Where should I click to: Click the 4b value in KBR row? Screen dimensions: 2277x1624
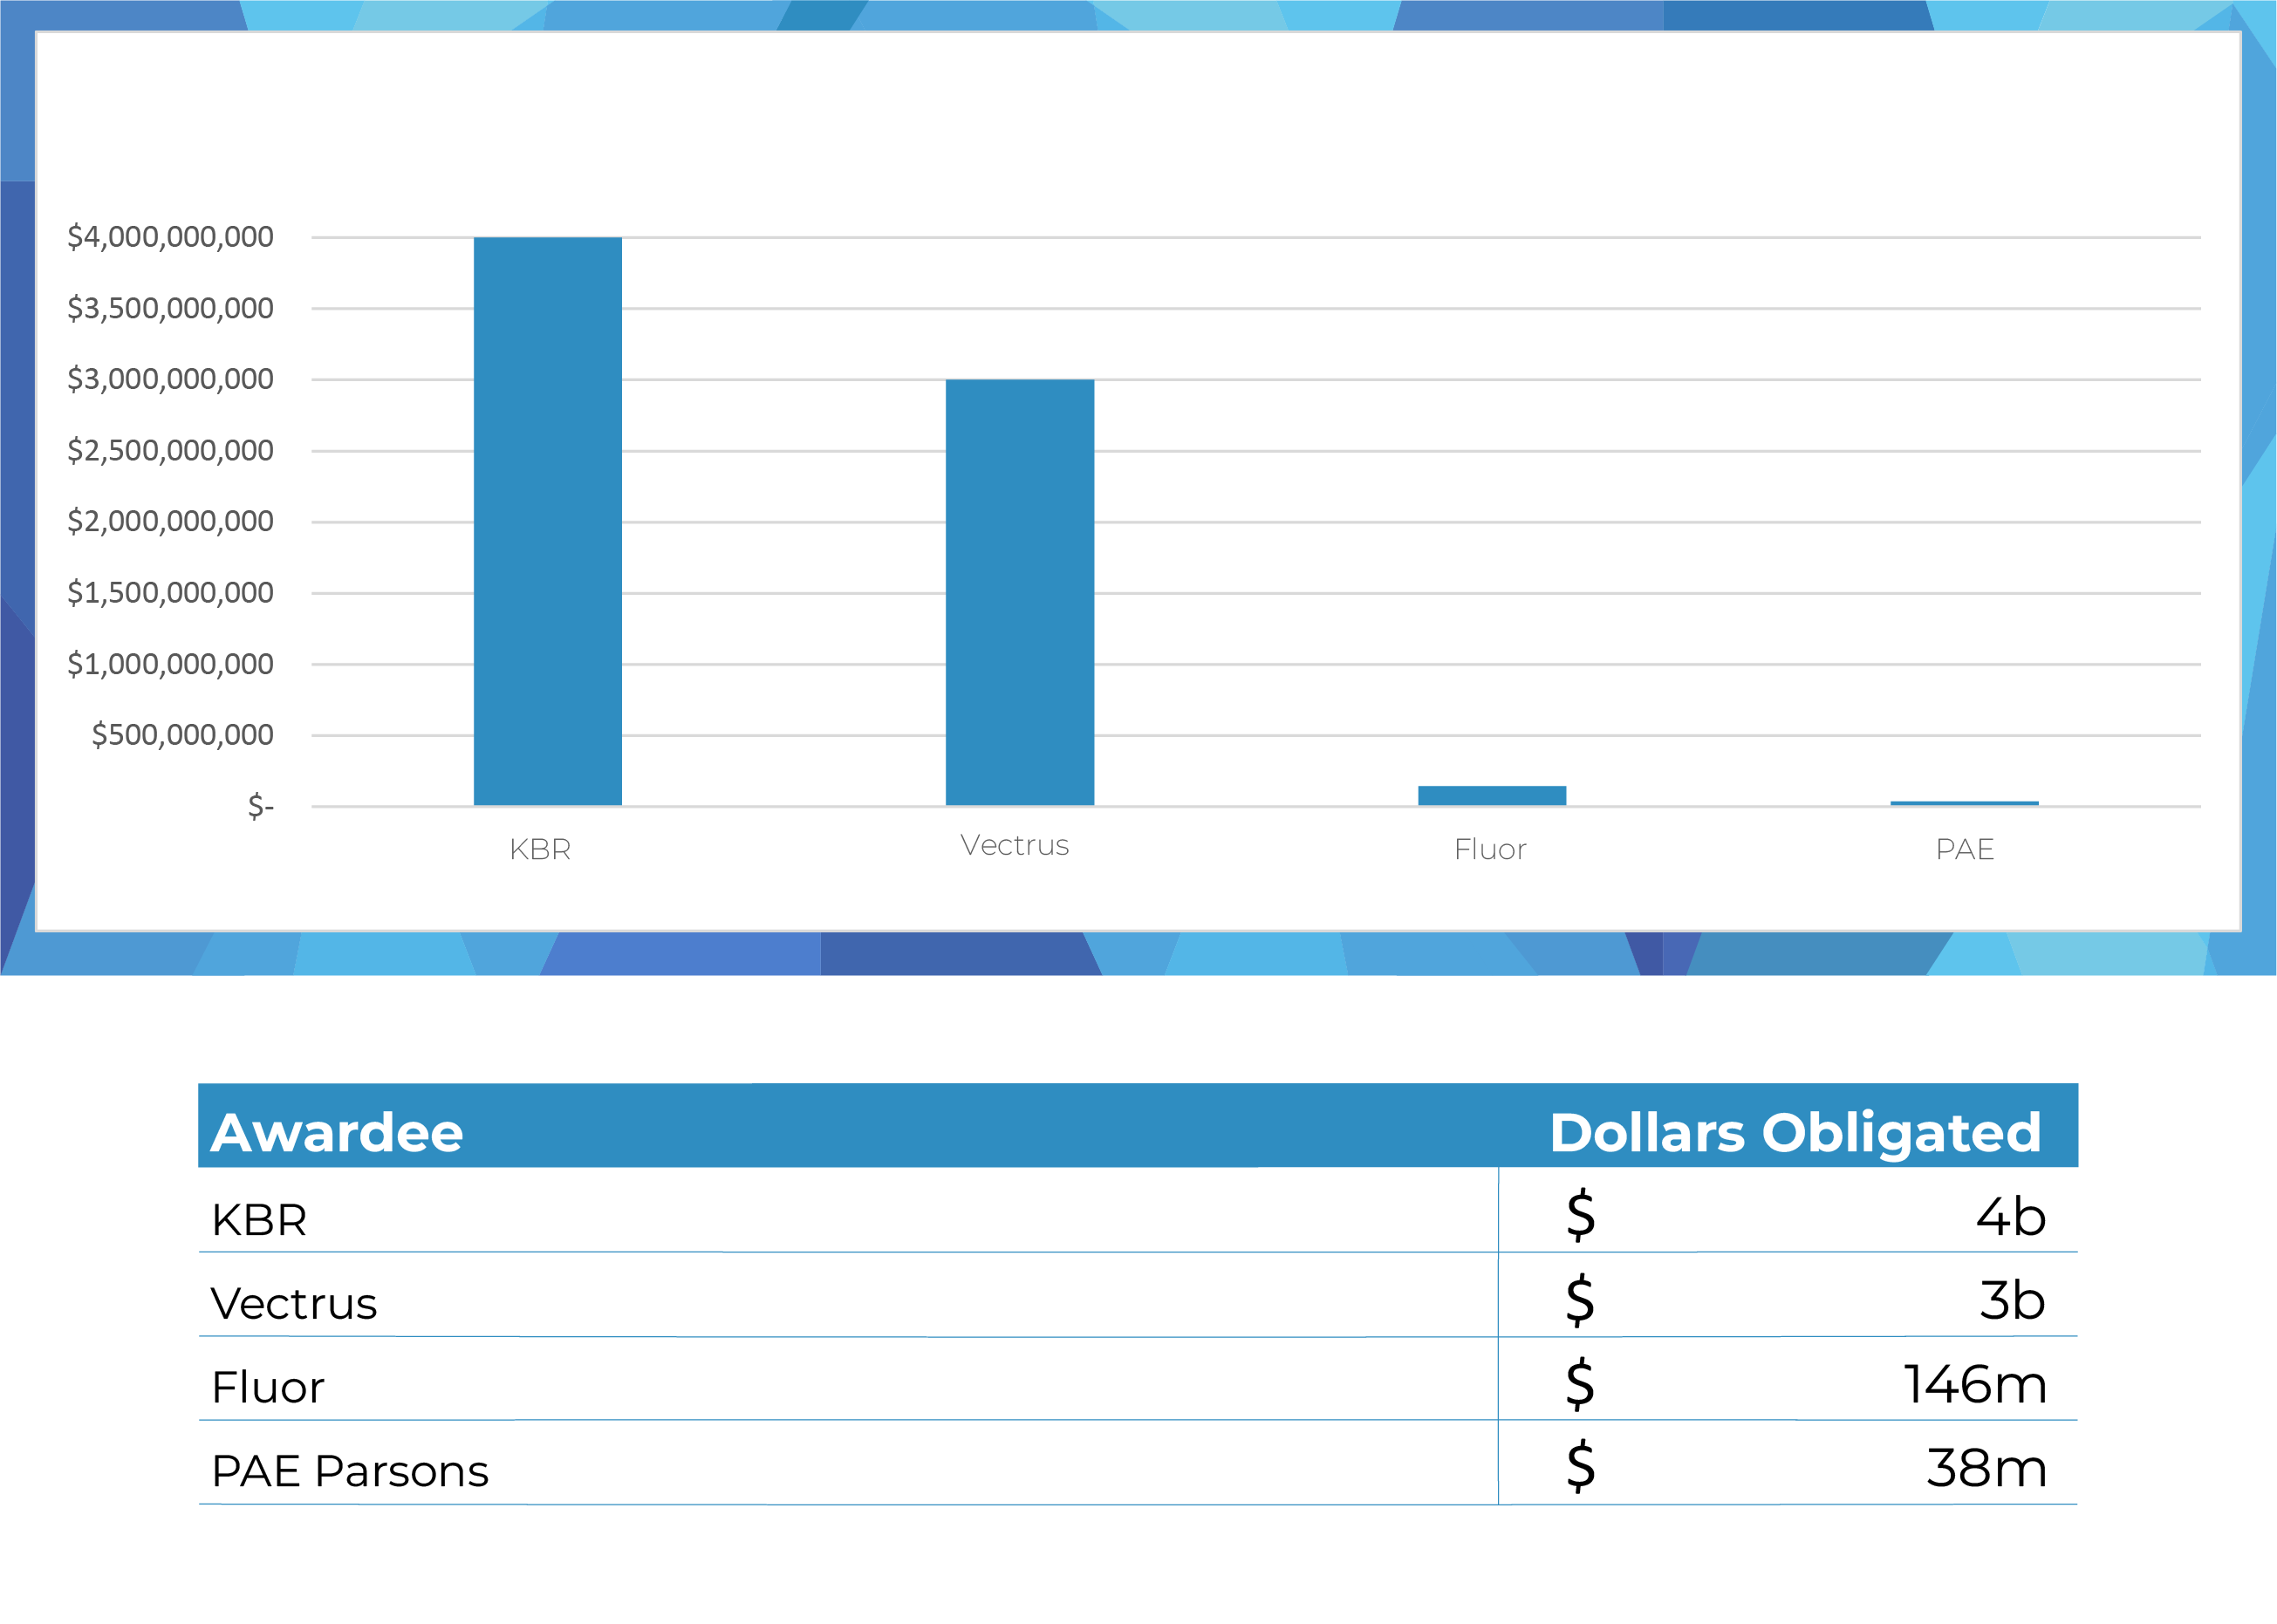pos(2011,1217)
